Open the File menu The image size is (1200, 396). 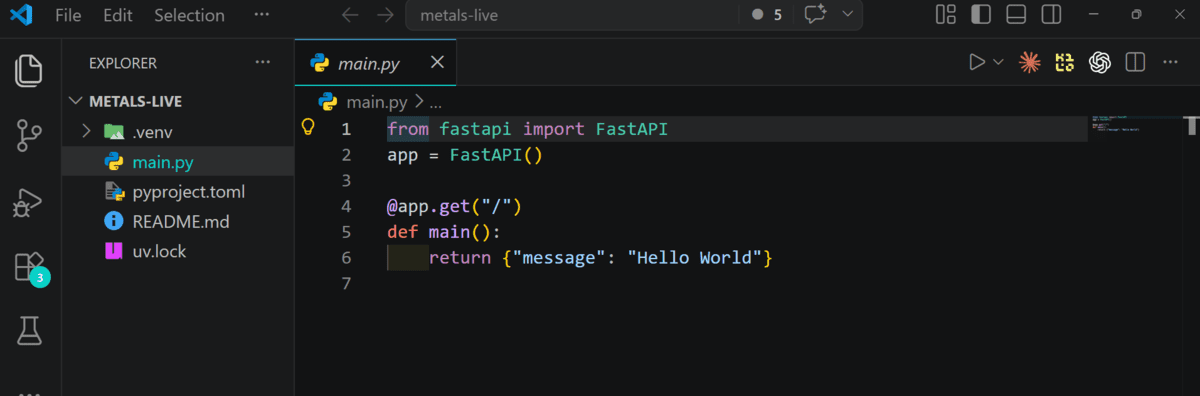(x=69, y=15)
